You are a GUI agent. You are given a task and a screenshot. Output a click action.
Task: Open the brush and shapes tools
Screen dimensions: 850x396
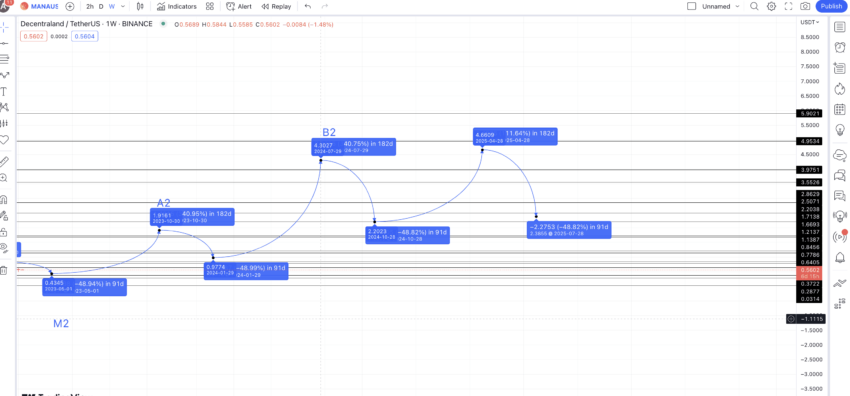click(x=4, y=75)
